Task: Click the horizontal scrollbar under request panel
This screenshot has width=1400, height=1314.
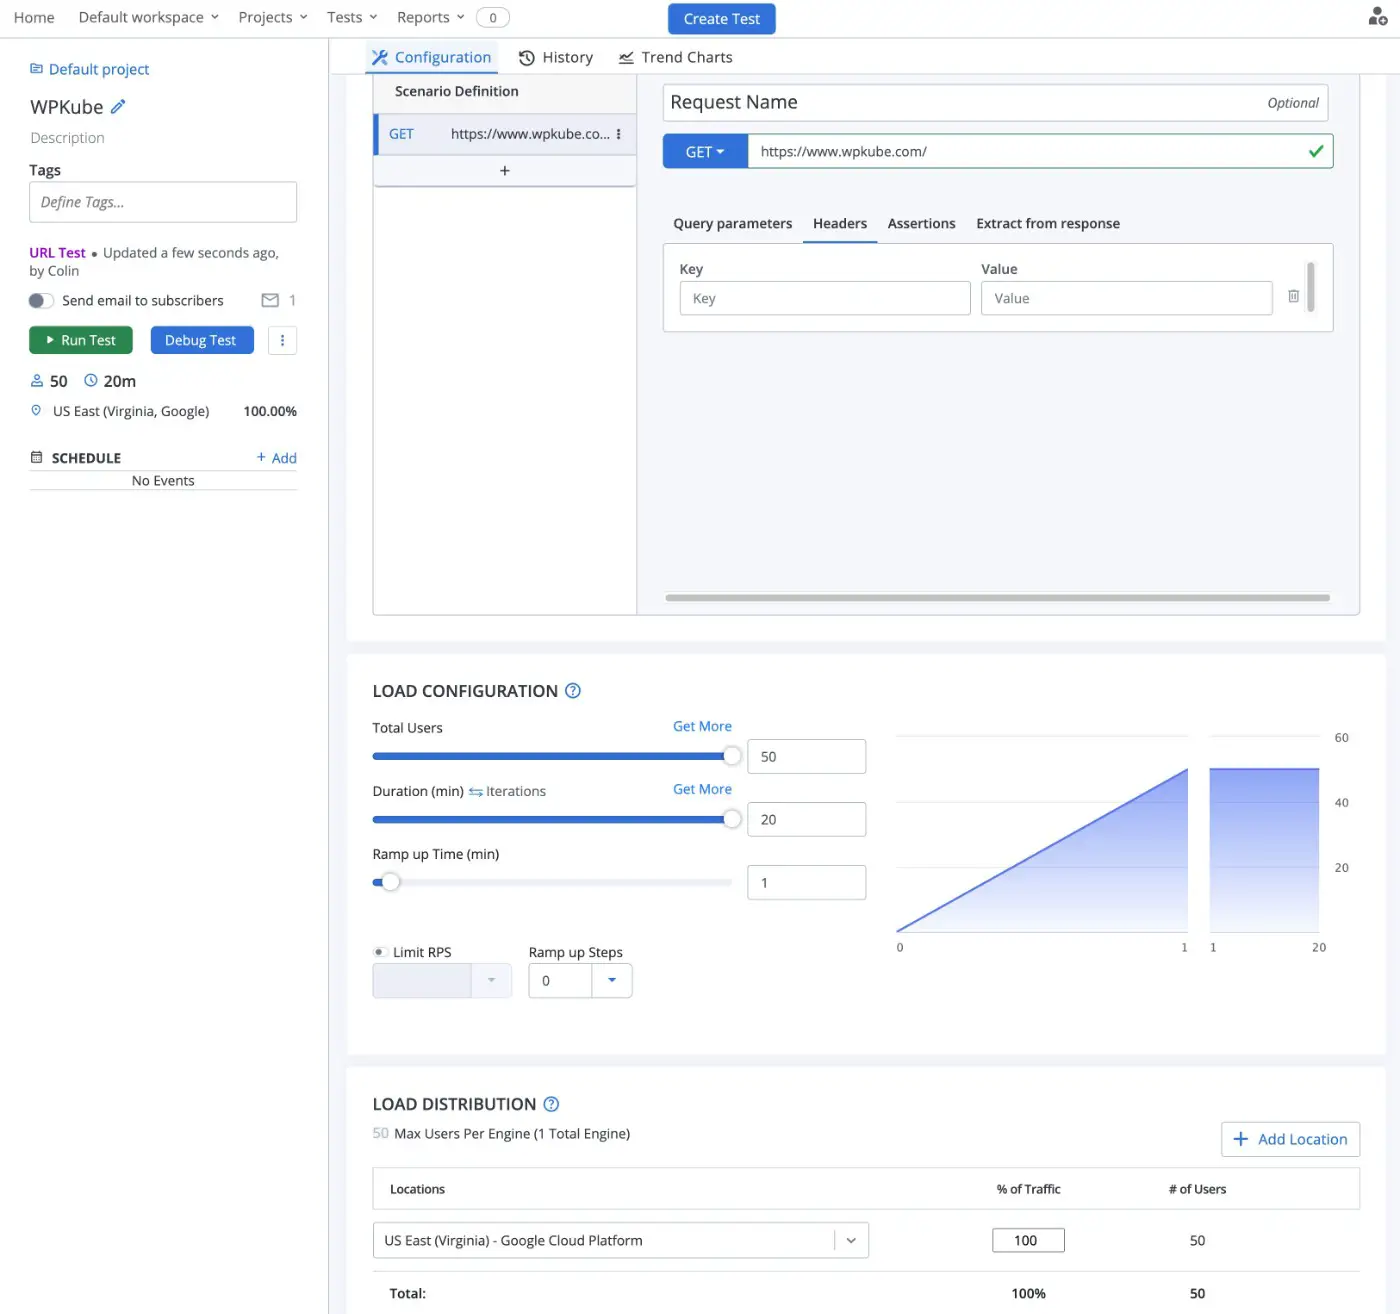Action: tap(997, 598)
